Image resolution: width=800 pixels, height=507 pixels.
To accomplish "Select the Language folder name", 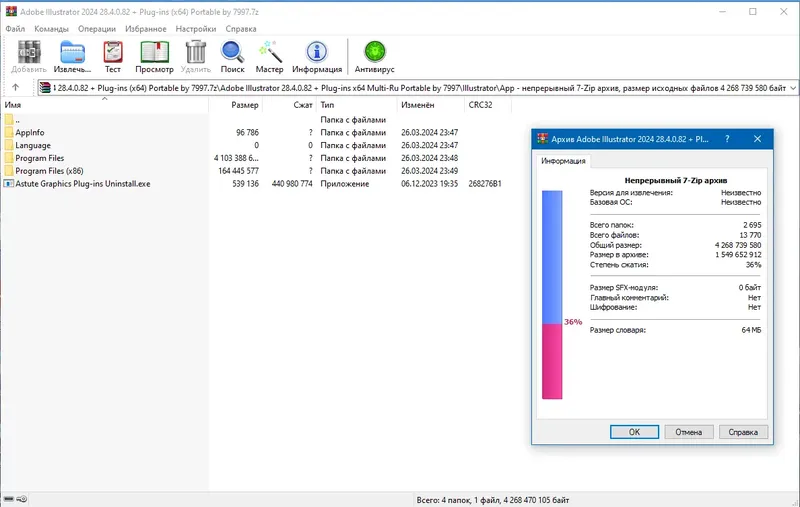I will 33,145.
